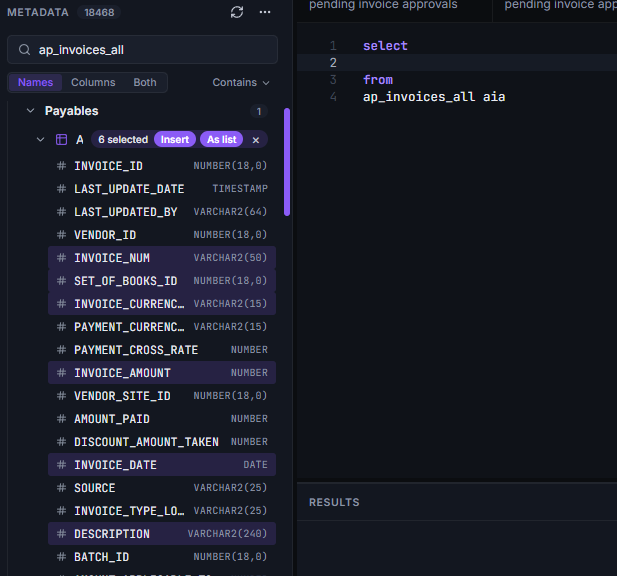Click the from keyword in editor
Screen dimensions: 617x576
378,80
